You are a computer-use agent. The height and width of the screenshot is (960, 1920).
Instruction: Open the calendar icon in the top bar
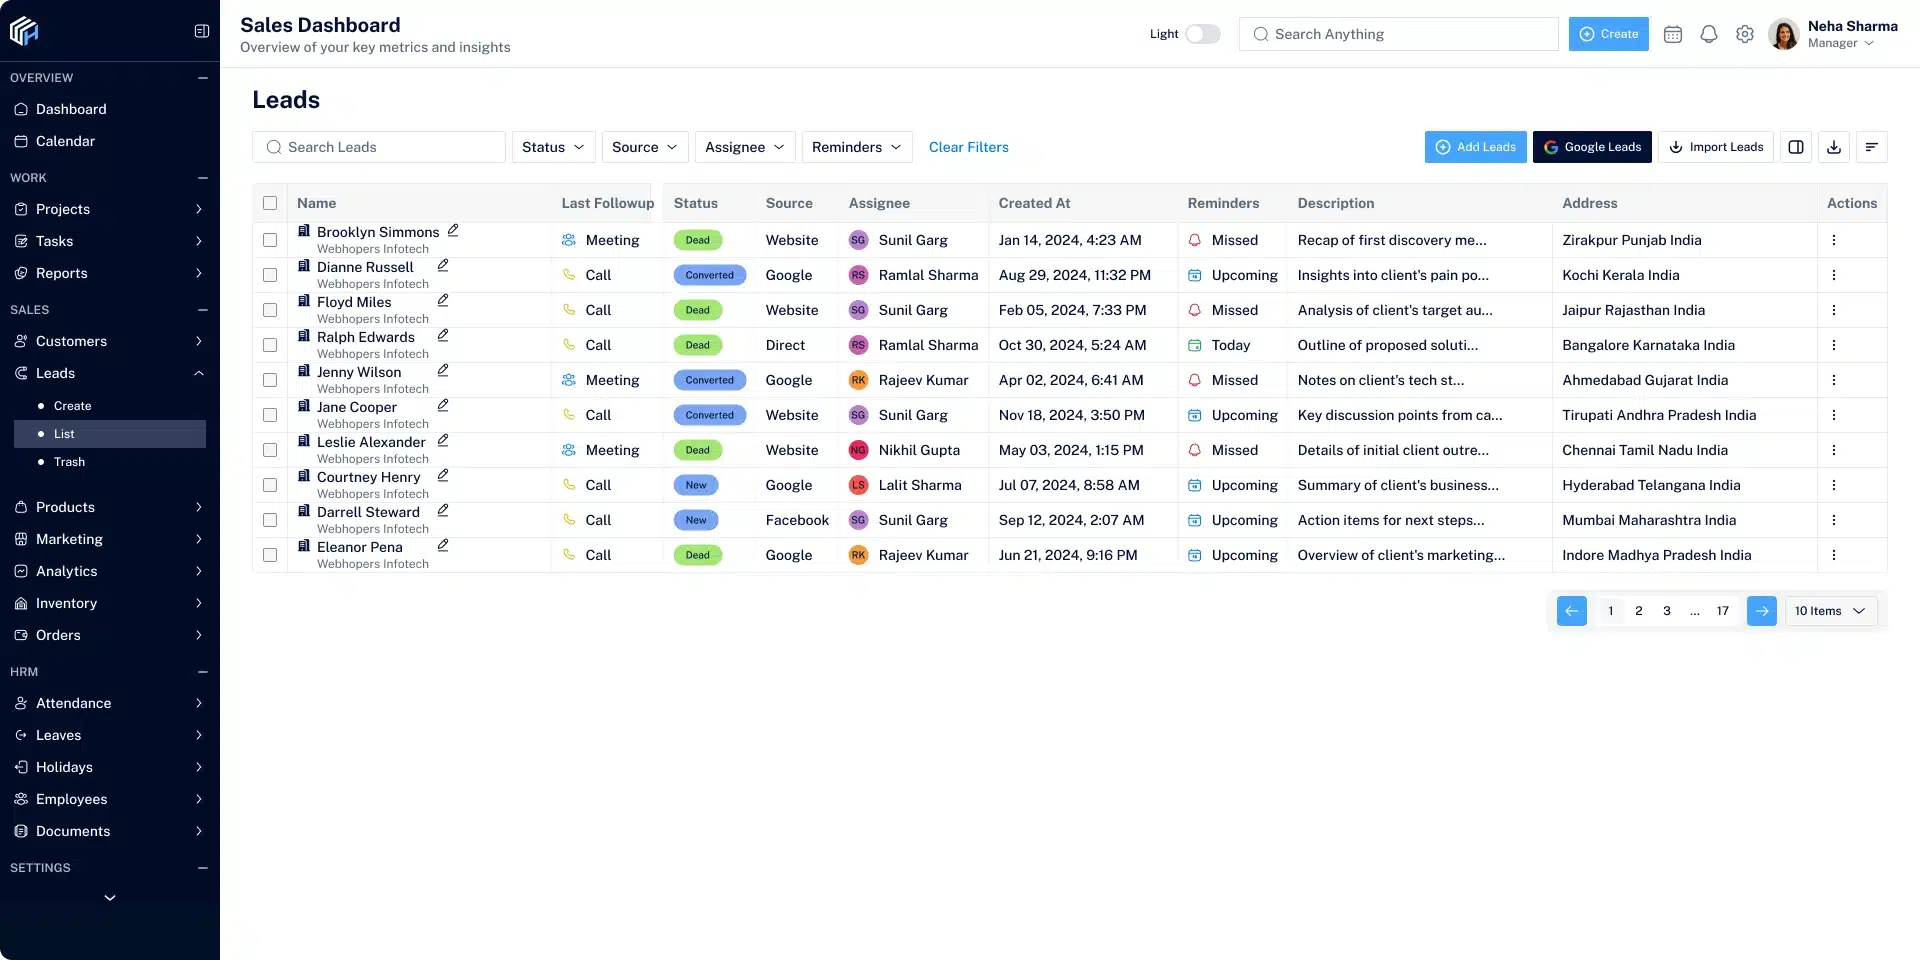pos(1673,34)
